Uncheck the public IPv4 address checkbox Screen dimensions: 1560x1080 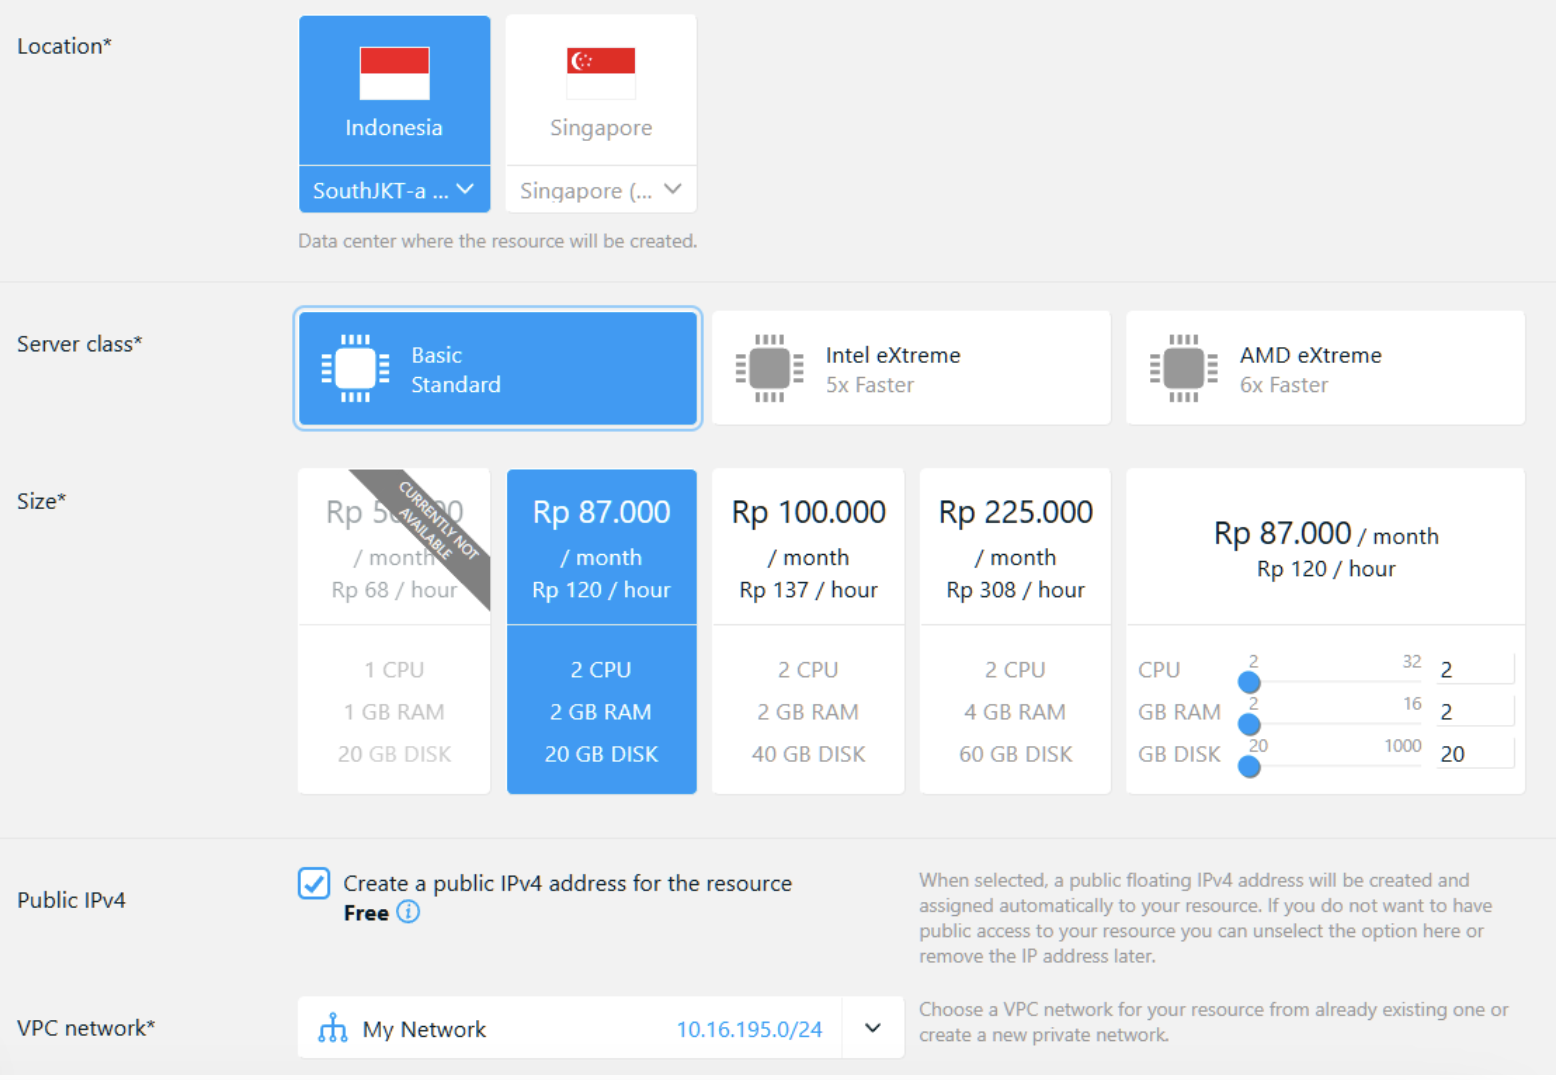coord(314,883)
